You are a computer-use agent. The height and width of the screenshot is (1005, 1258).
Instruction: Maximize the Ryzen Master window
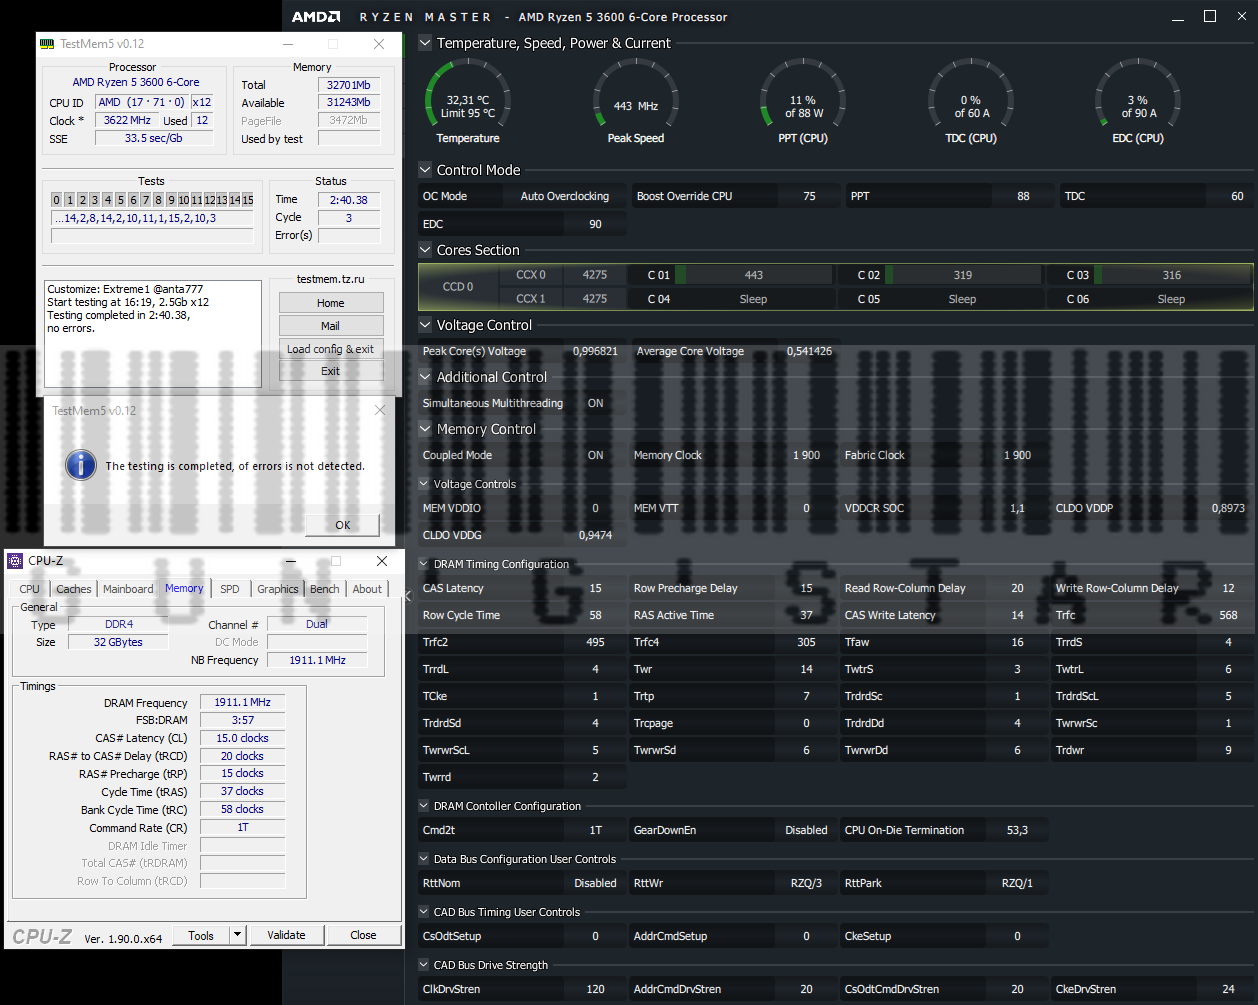pos(1210,16)
